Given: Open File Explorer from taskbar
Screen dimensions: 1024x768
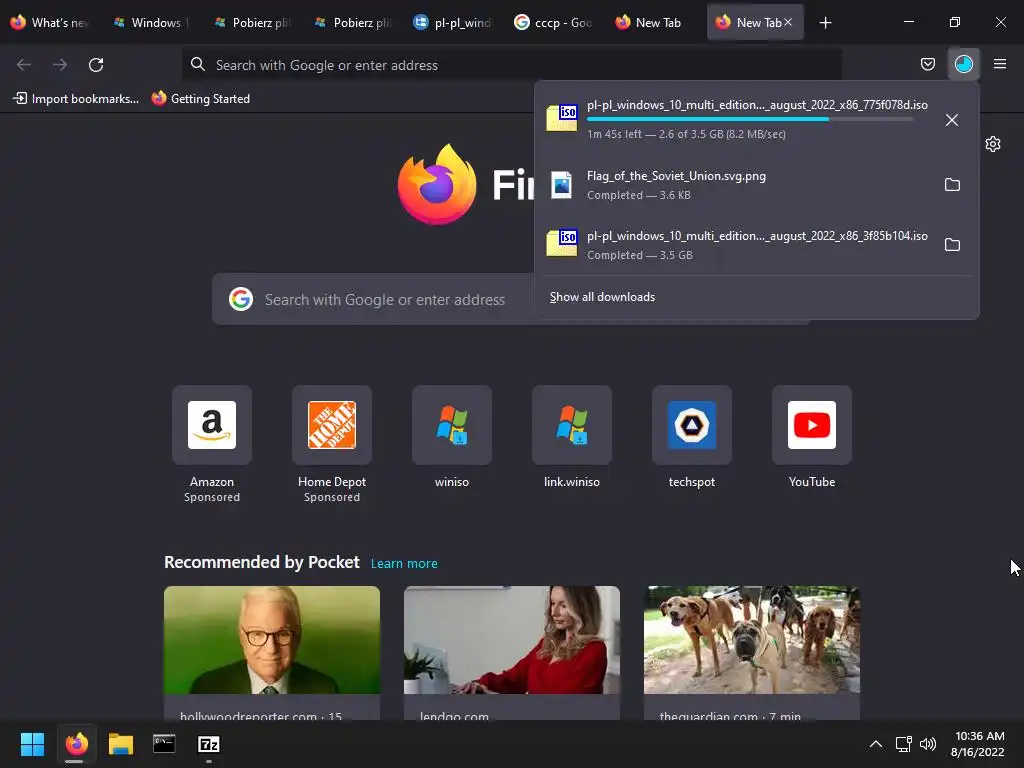Looking at the screenshot, I should (121, 744).
